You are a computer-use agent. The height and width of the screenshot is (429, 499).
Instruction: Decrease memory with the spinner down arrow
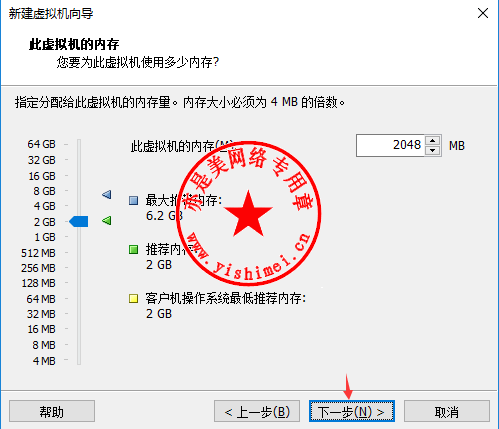pyautogui.click(x=433, y=151)
